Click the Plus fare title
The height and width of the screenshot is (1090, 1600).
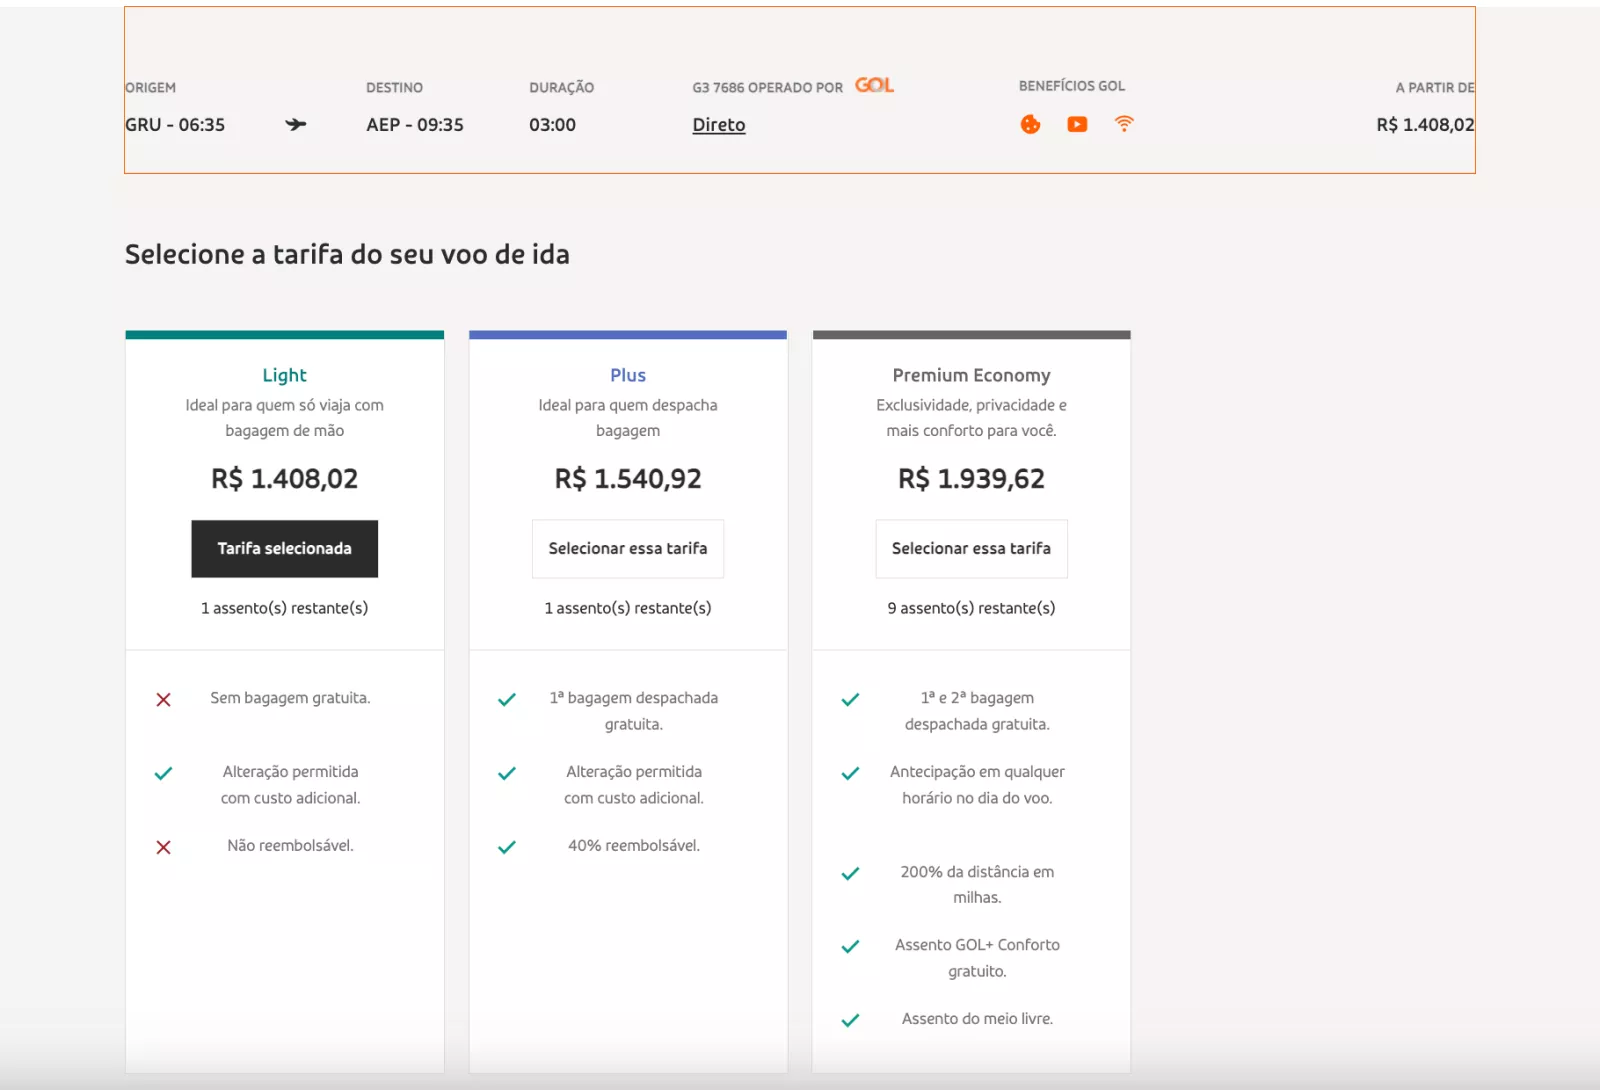pos(628,375)
